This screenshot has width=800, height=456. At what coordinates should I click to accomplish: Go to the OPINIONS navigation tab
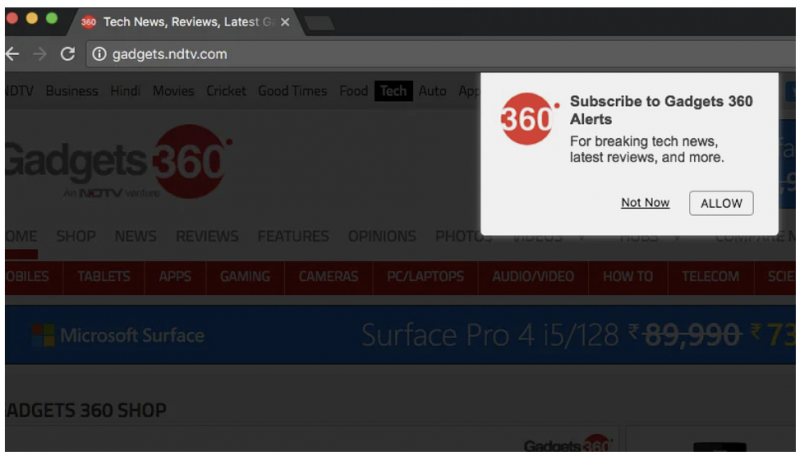(382, 236)
